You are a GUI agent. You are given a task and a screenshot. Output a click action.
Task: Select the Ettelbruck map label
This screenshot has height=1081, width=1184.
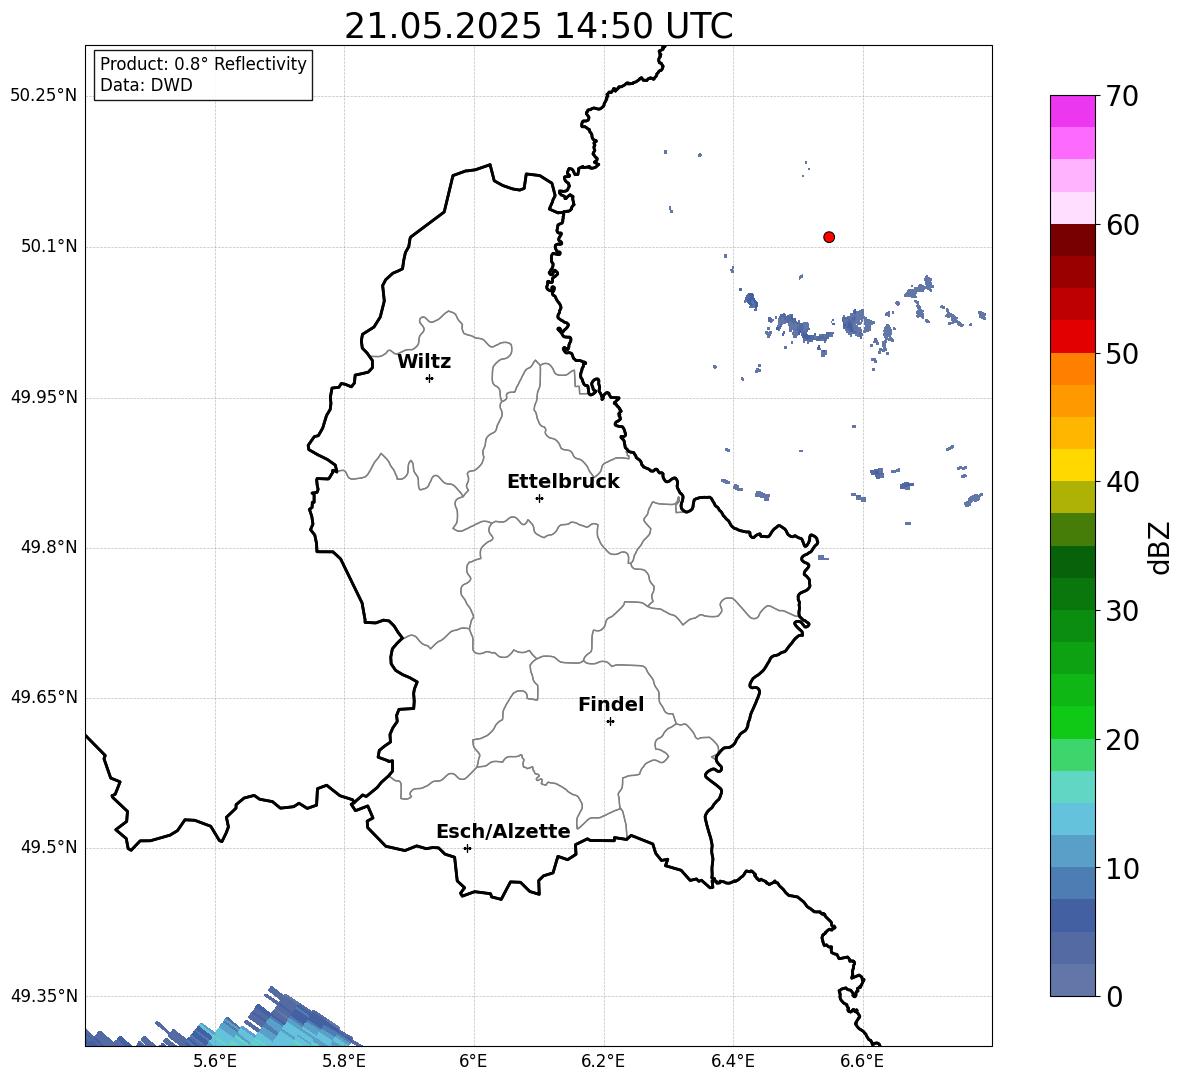click(x=563, y=482)
